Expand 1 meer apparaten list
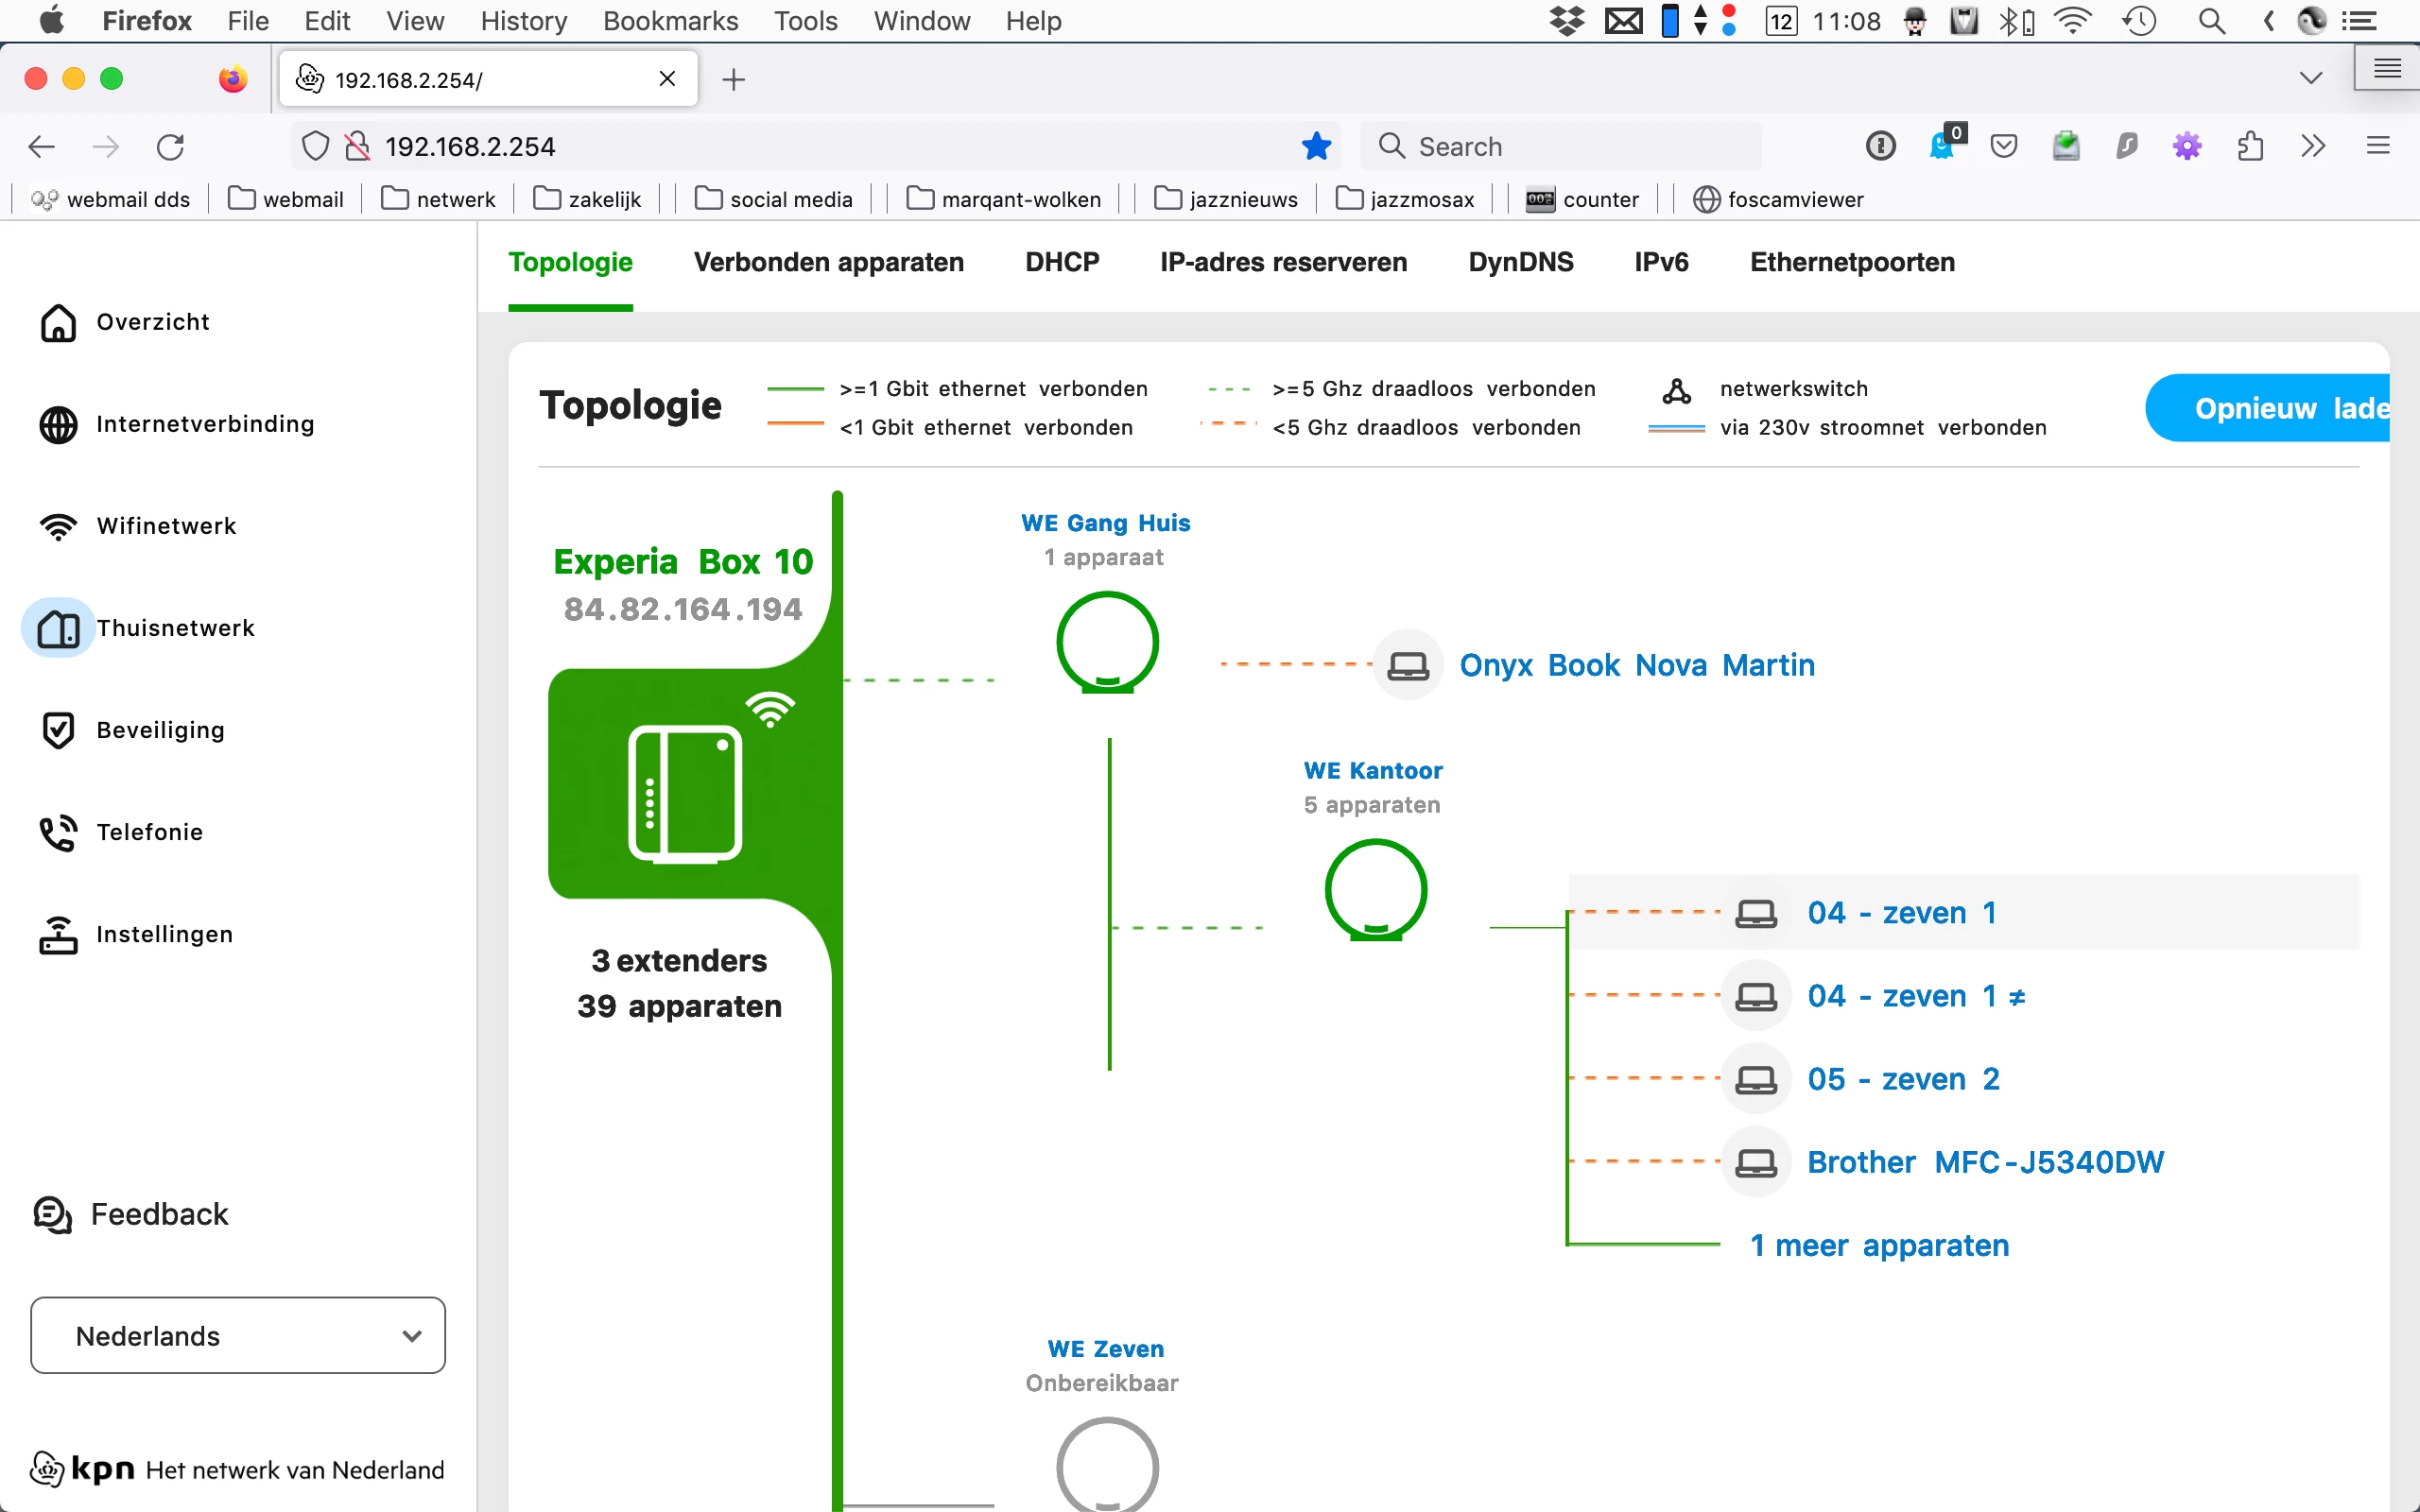The width and height of the screenshot is (2420, 1512). tap(1879, 1245)
